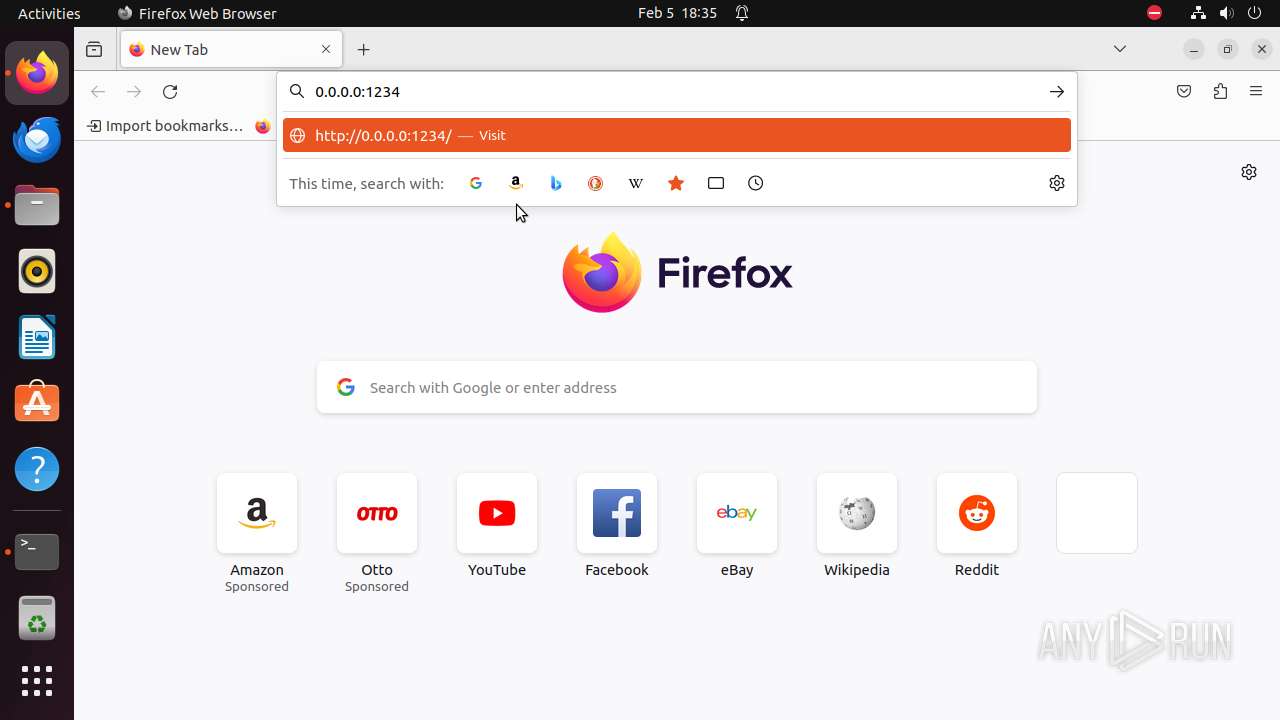The height and width of the screenshot is (720, 1280).
Task: Open a new tab with the plus button
Action: coord(364,50)
